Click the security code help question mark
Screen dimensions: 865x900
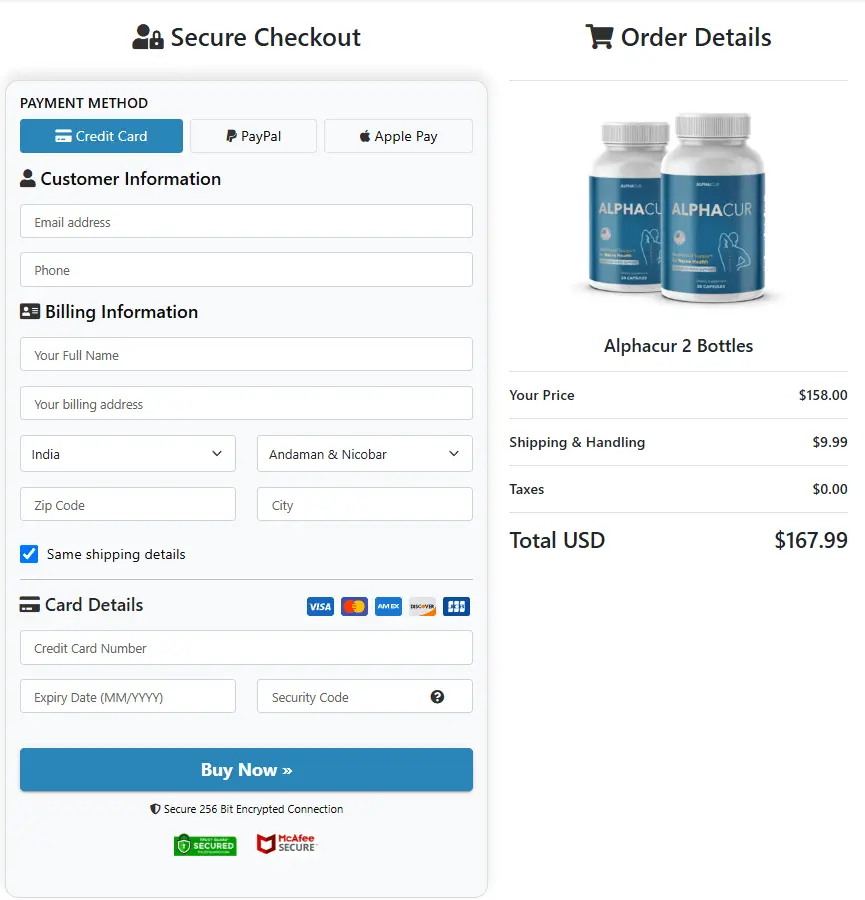pos(437,697)
